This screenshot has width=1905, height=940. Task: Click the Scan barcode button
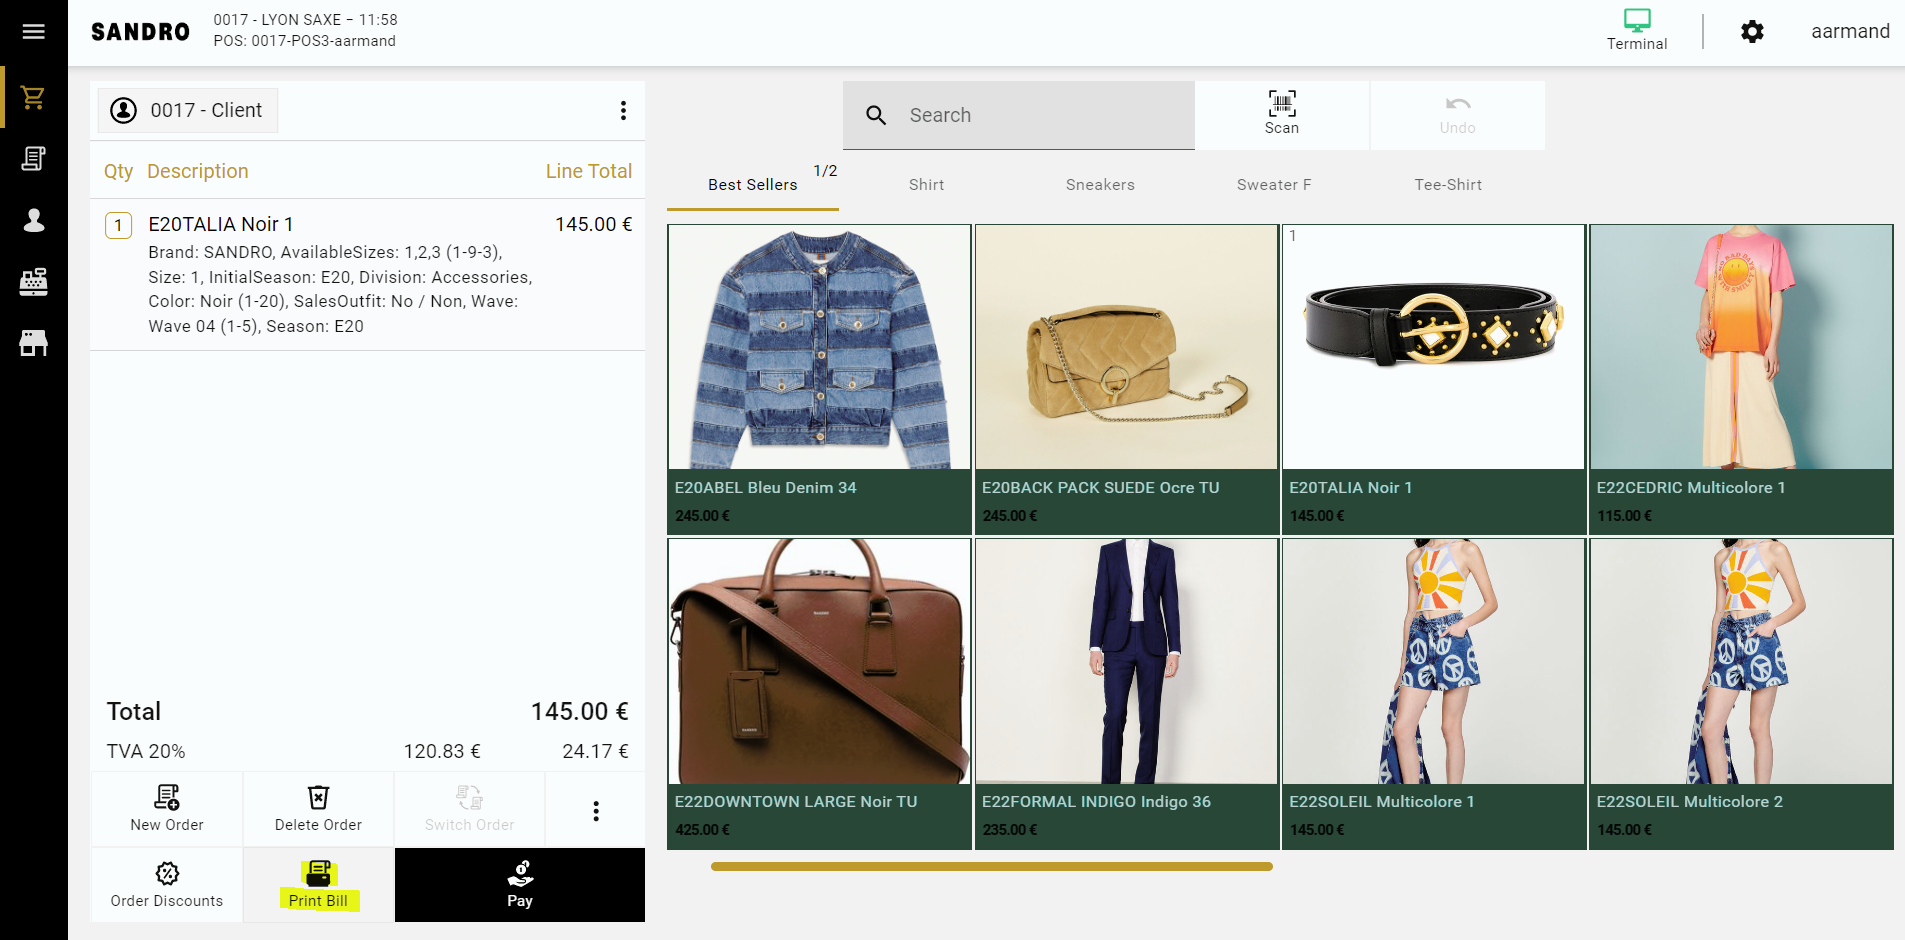[1282, 115]
